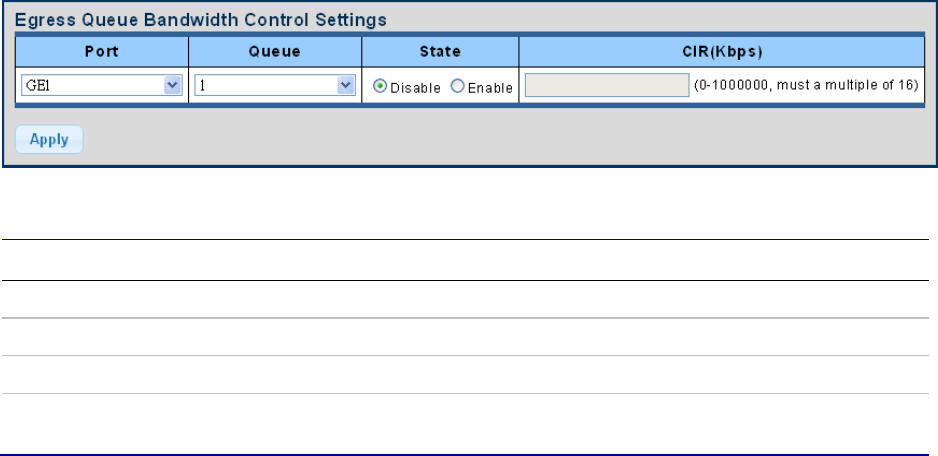Click the 0-1000000 multiple of 16 hint text

point(805,86)
